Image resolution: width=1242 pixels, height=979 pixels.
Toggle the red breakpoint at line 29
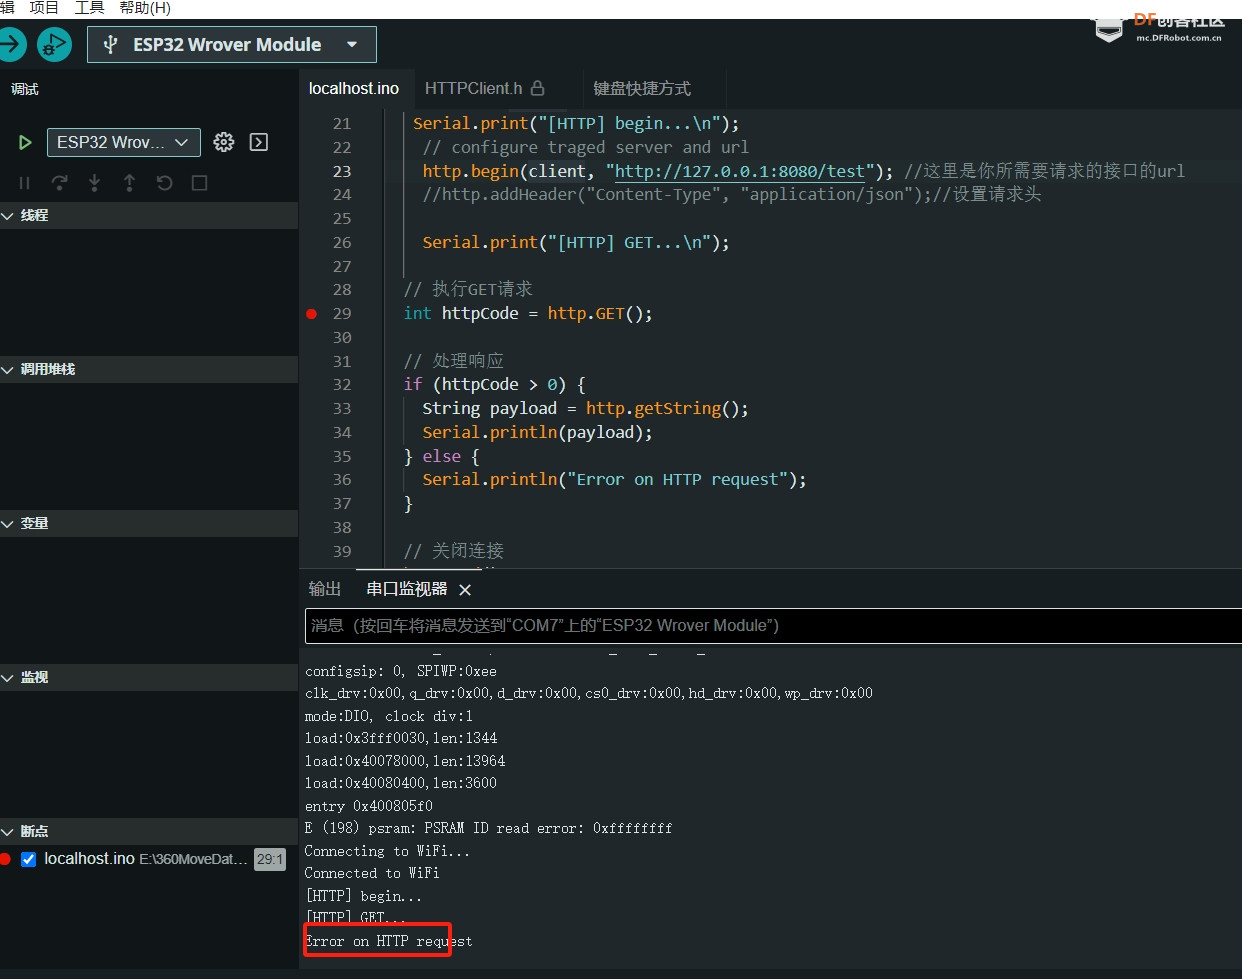click(x=312, y=314)
